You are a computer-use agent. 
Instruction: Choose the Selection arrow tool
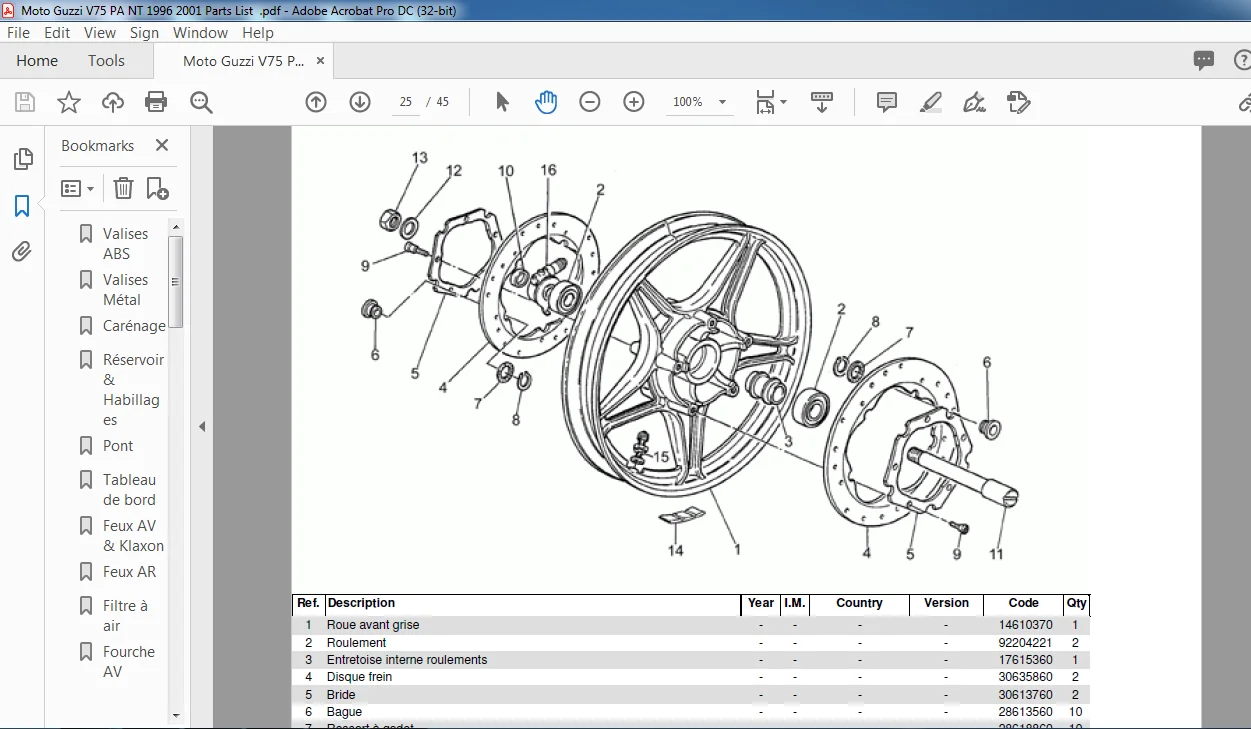(x=502, y=102)
